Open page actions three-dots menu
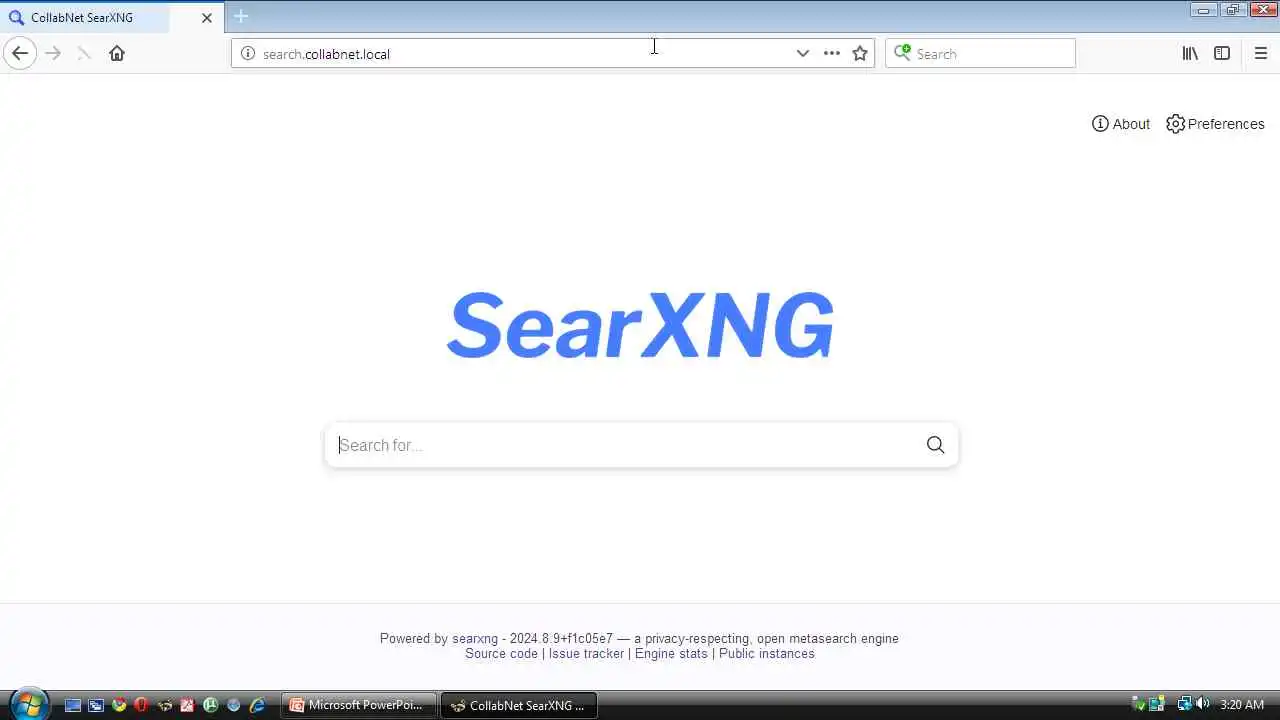Viewport: 1280px width, 720px height. tap(831, 53)
